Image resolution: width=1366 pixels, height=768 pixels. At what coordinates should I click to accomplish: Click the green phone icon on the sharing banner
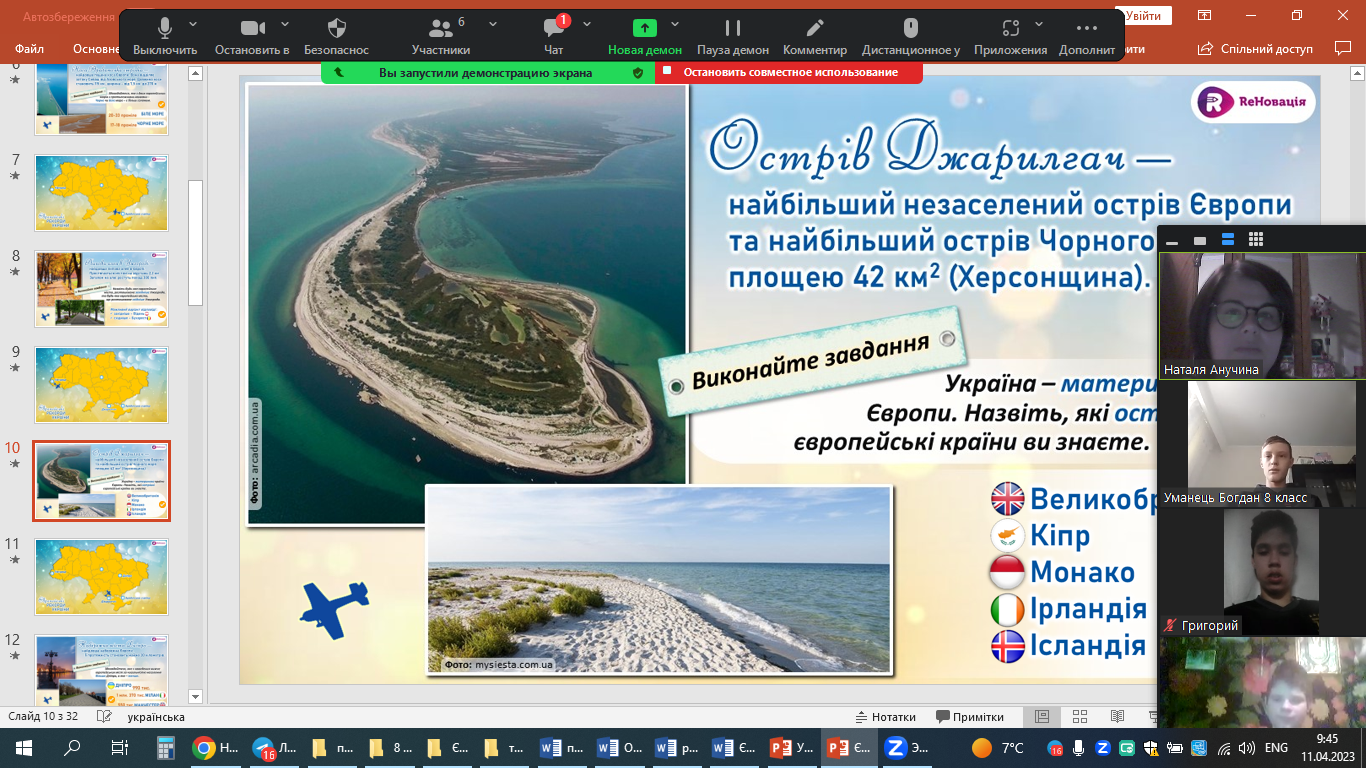click(339, 72)
